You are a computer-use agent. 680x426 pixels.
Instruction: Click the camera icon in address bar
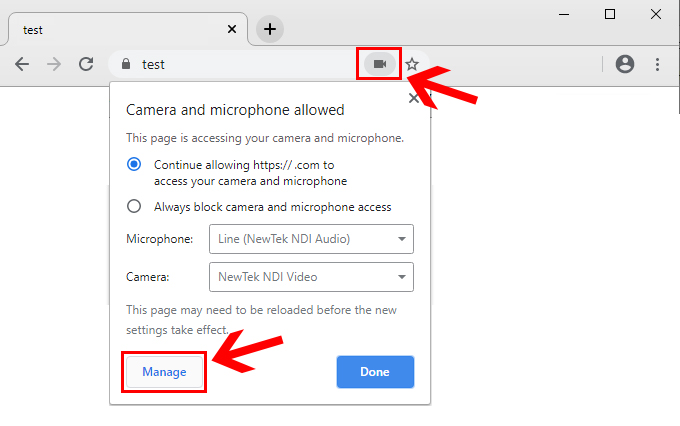(379, 64)
